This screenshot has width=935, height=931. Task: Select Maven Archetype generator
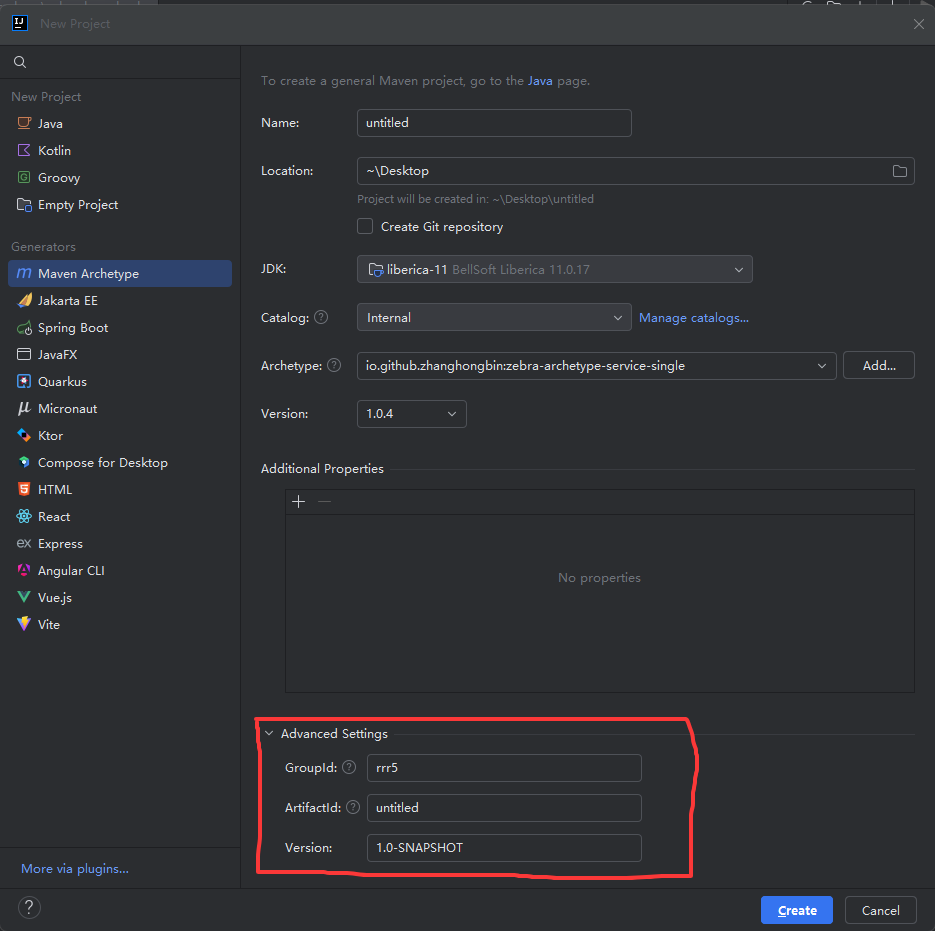point(120,273)
